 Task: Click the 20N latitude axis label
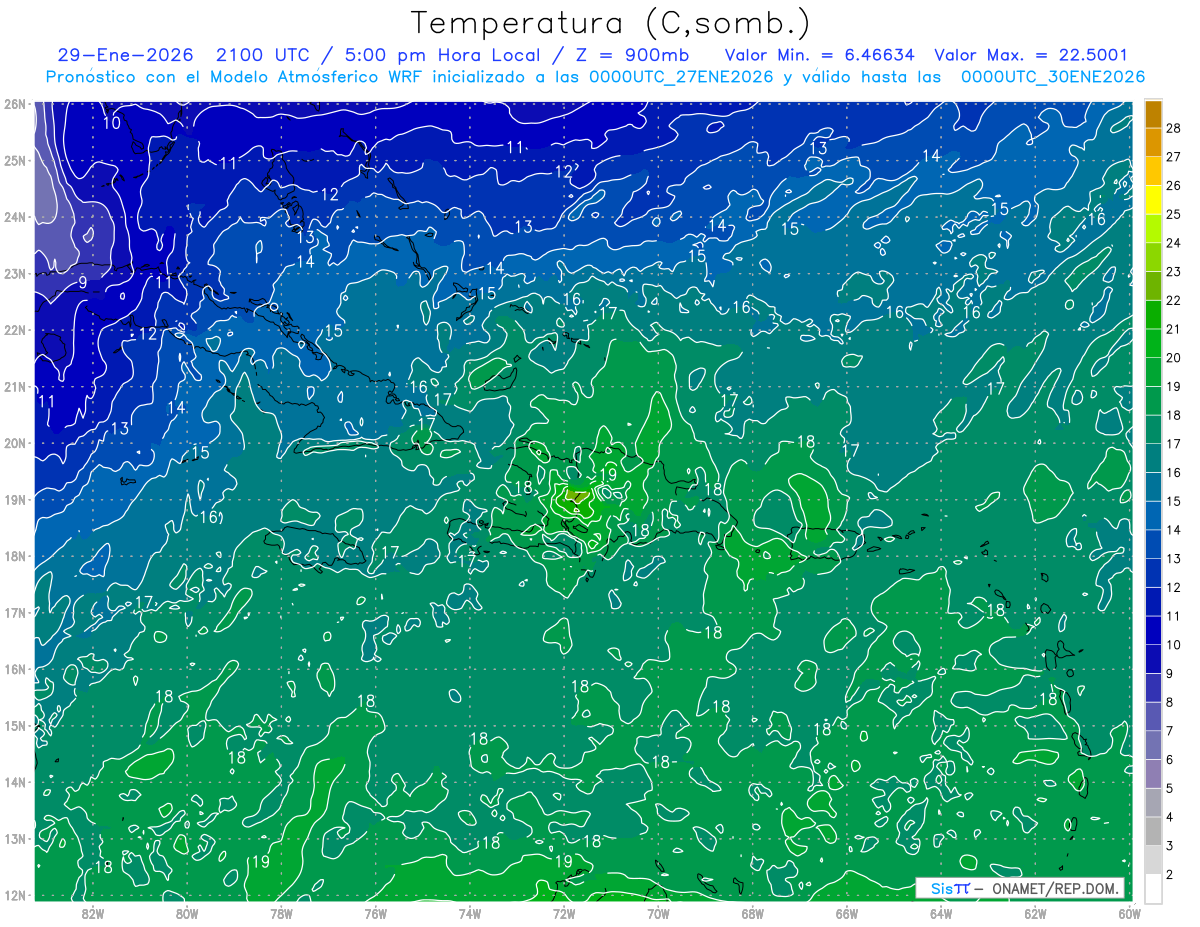coord(14,443)
